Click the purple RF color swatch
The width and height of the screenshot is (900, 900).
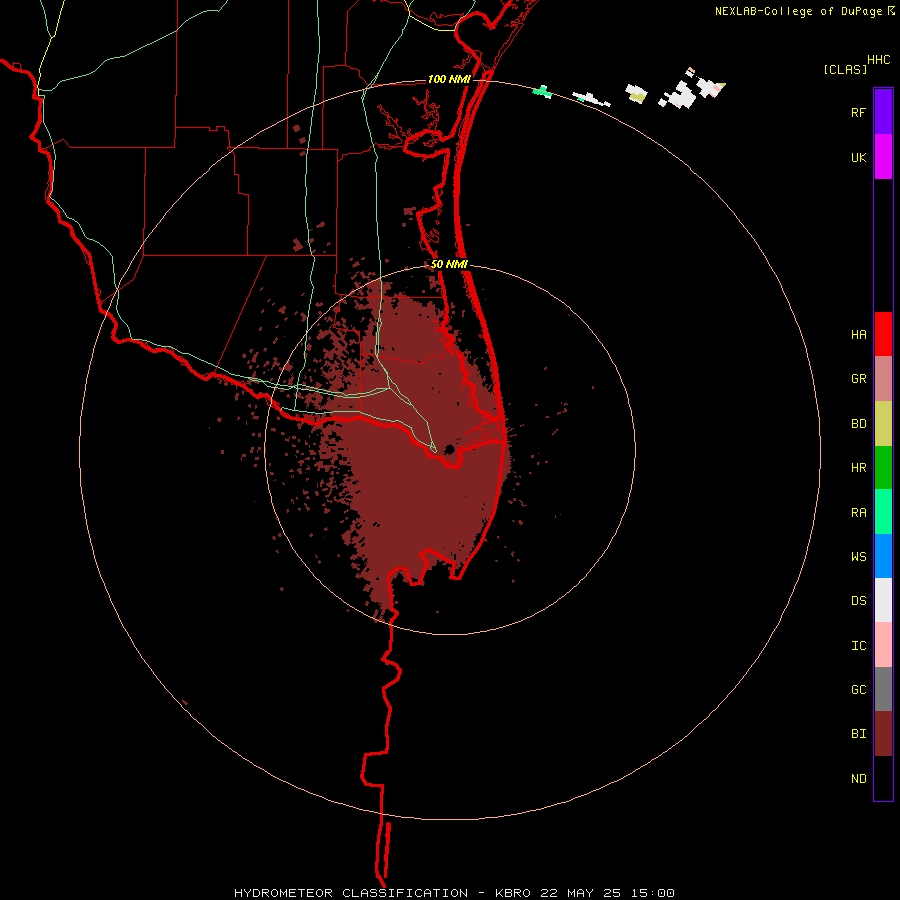pyautogui.click(x=883, y=112)
